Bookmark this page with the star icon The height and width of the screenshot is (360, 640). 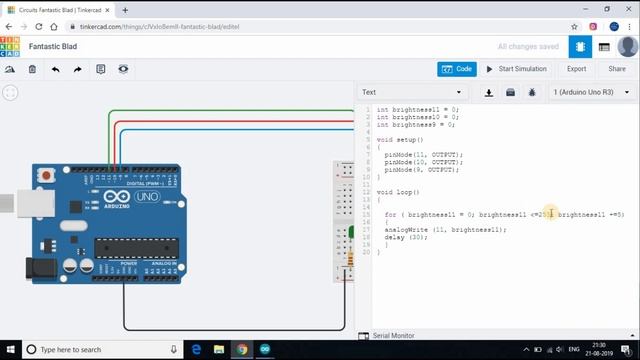574,27
